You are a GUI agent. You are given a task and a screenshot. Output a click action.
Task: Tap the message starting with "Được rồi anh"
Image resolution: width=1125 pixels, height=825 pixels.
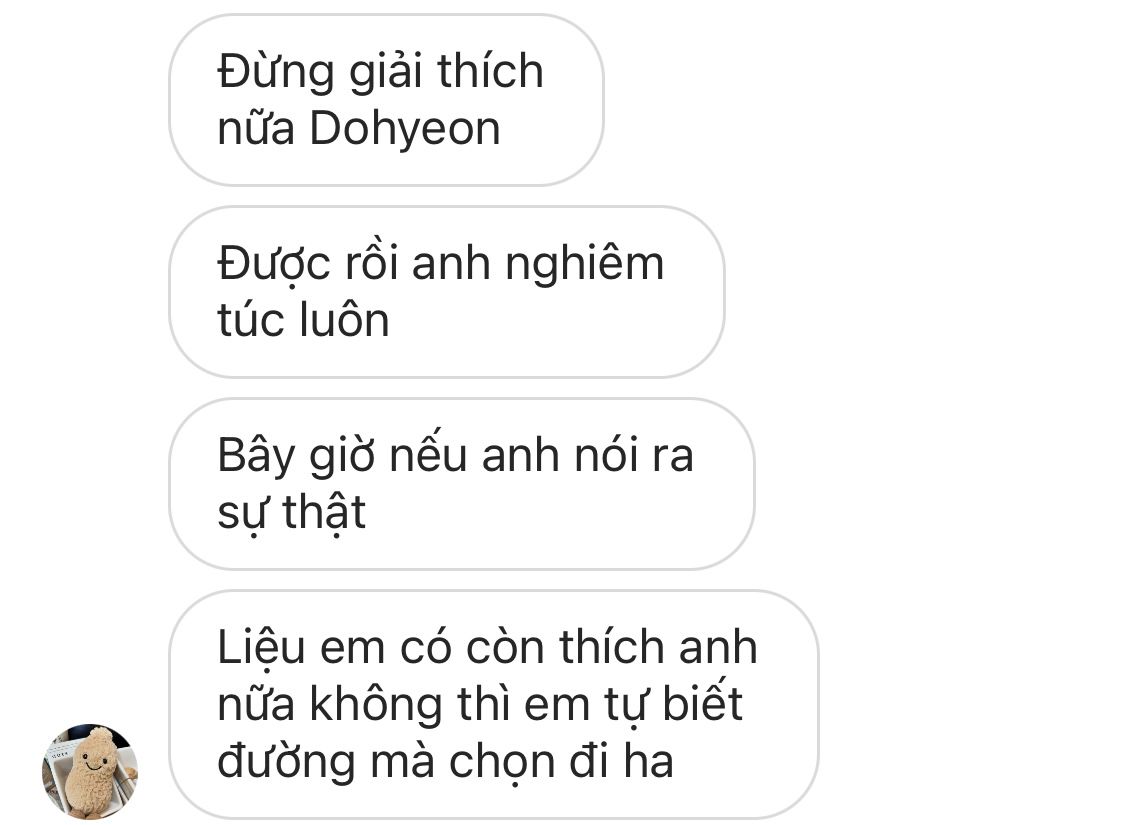point(446,292)
